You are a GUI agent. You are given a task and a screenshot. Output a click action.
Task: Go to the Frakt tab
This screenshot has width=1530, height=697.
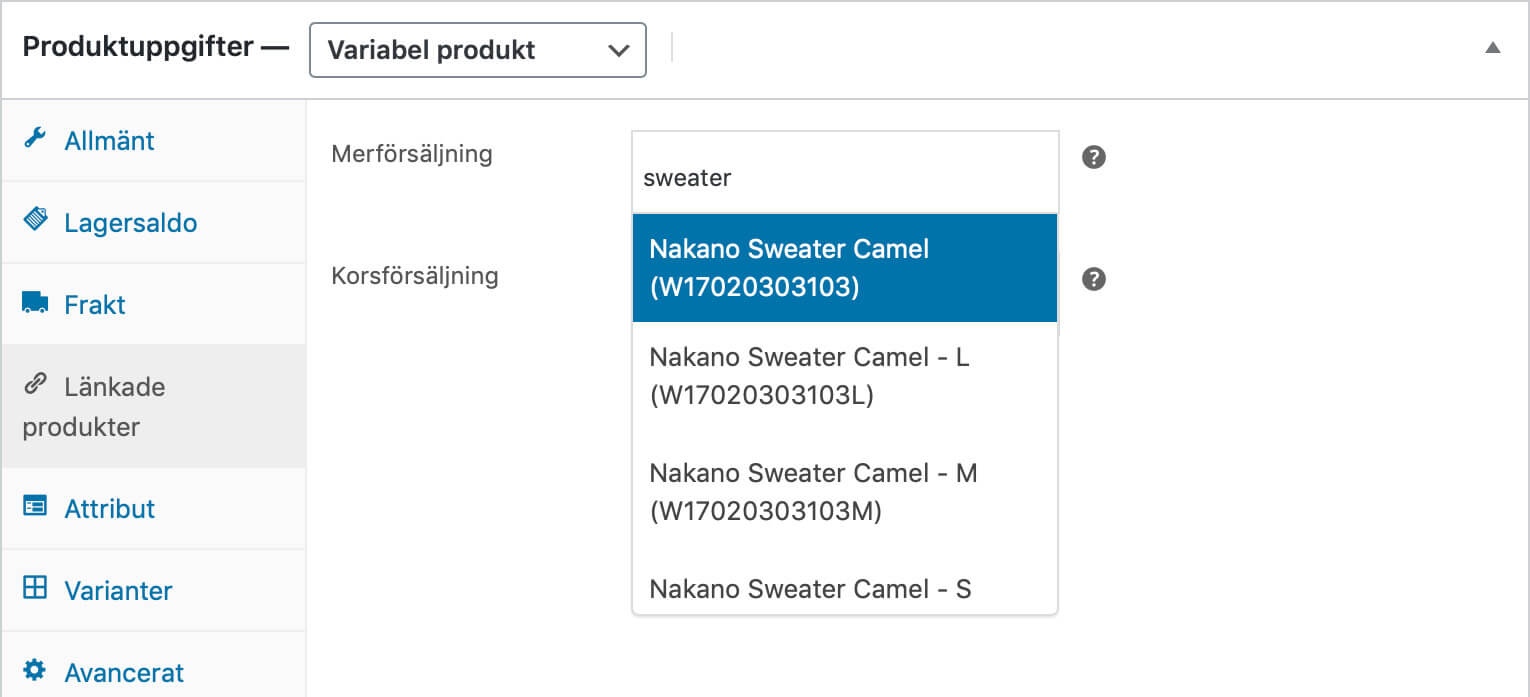tap(95, 305)
